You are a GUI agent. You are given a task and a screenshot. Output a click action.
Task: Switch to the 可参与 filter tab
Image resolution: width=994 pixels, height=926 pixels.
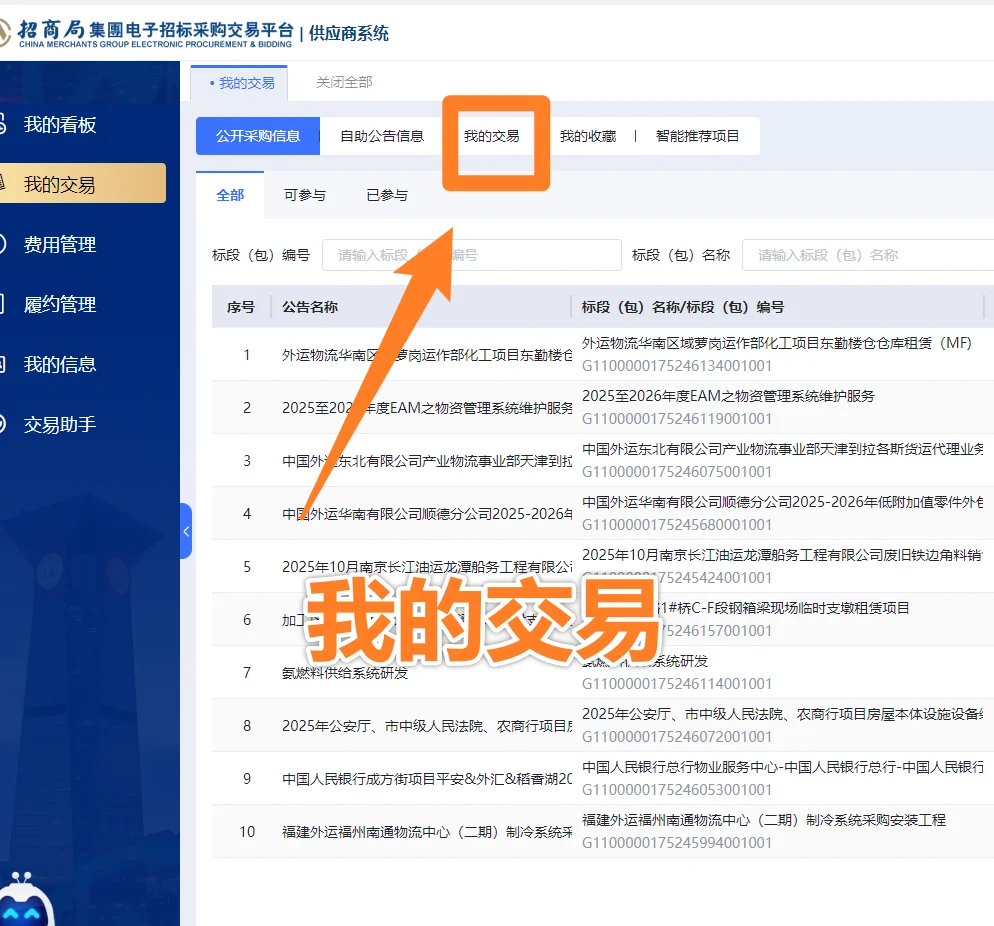[307, 195]
